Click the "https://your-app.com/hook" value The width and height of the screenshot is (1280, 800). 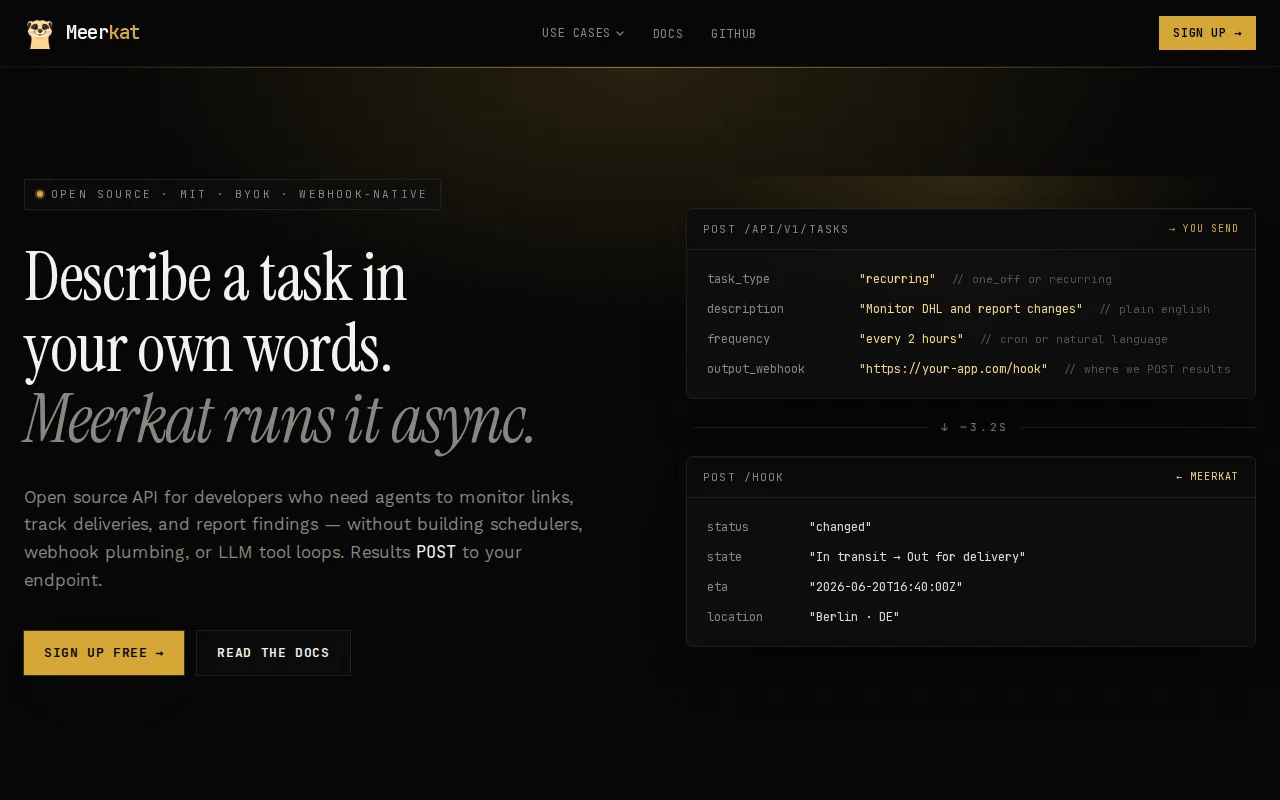point(953,369)
